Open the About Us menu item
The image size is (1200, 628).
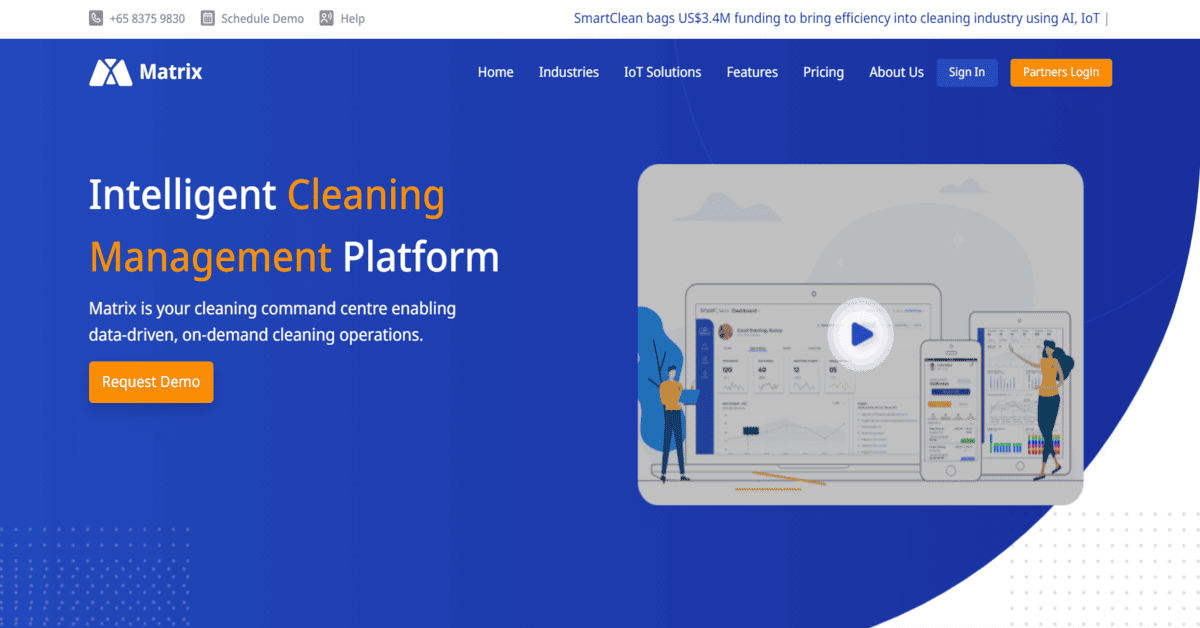click(896, 72)
